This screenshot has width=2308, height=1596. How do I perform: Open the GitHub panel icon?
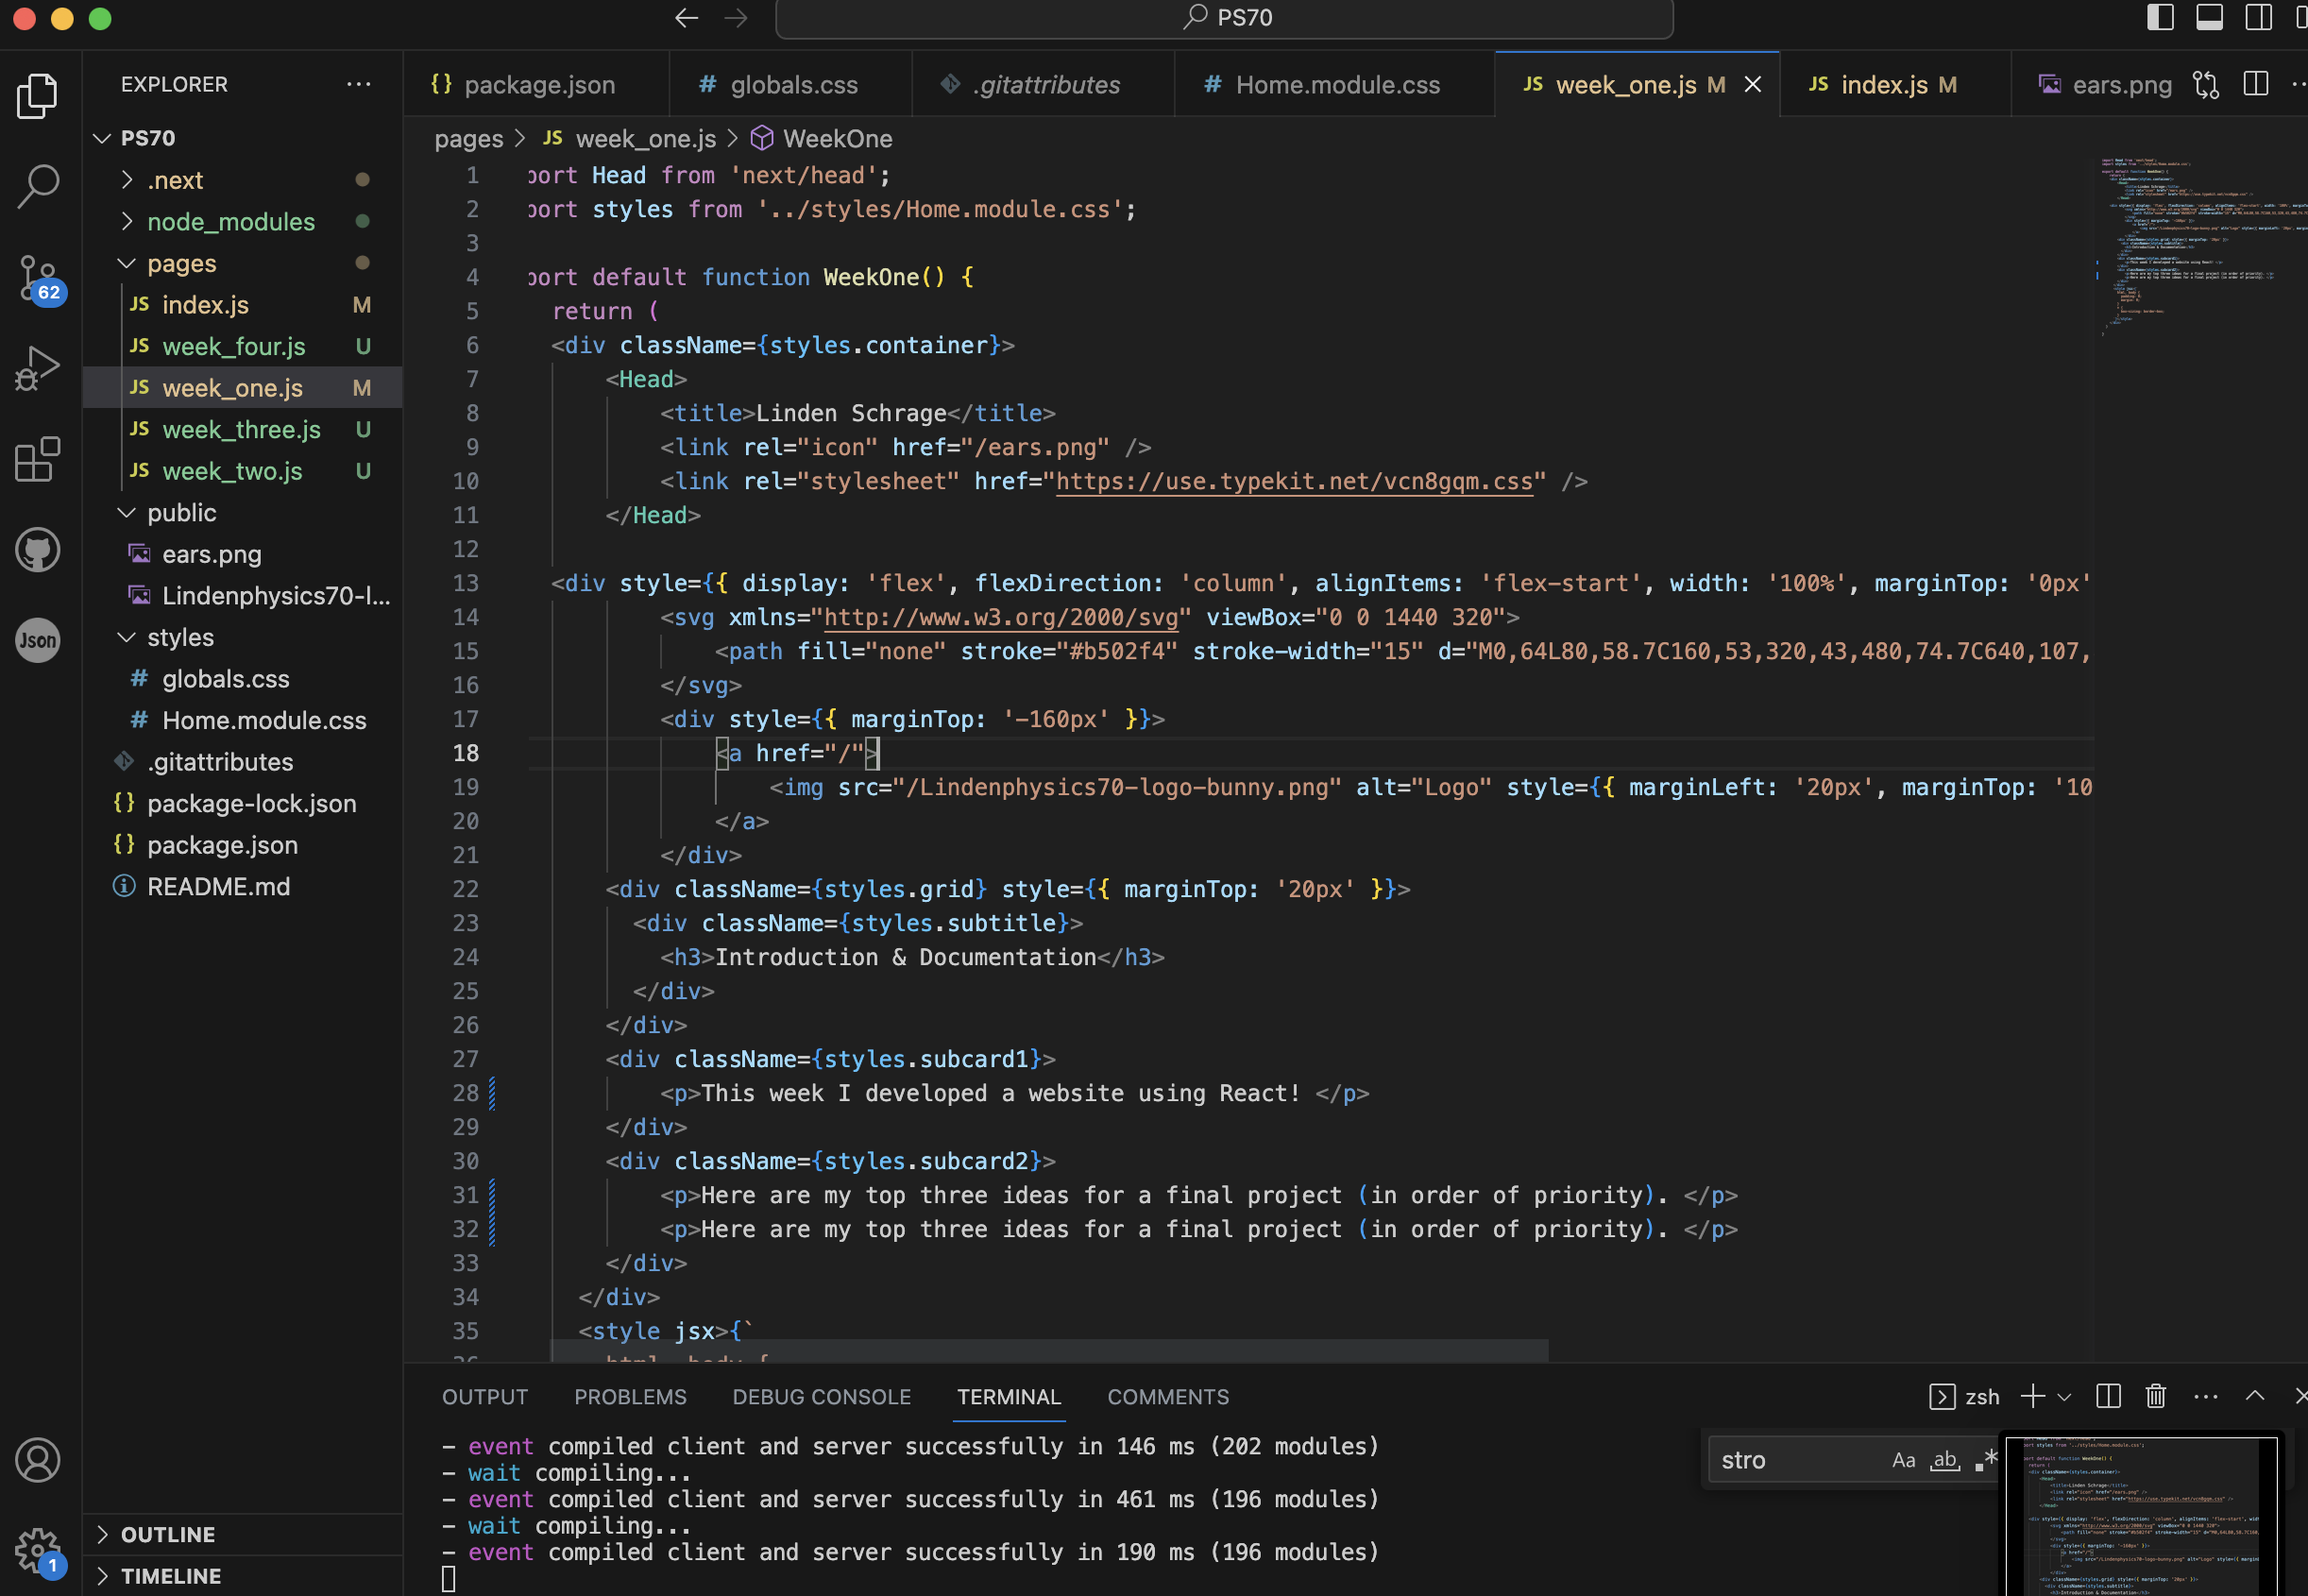pos(38,550)
